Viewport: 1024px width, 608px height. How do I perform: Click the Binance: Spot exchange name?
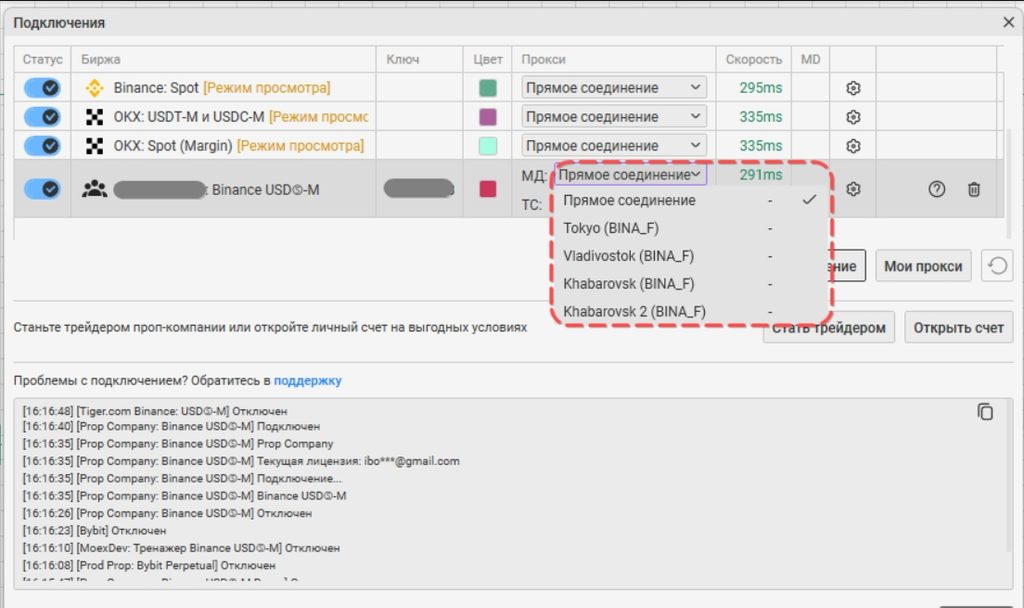156,88
